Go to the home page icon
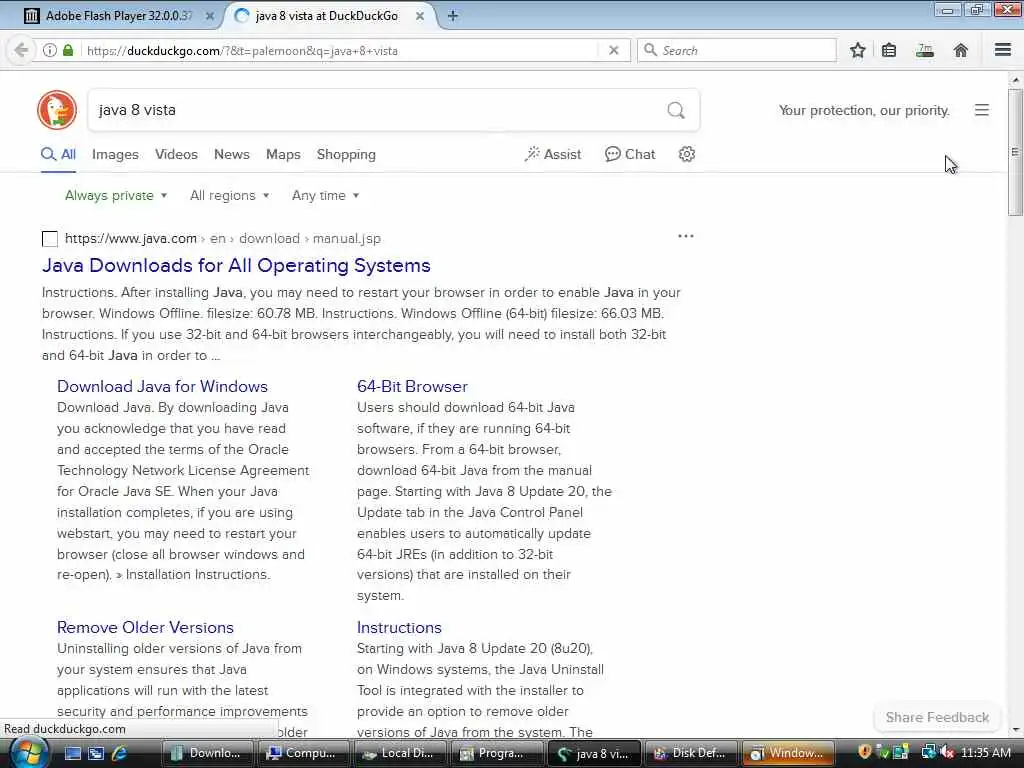This screenshot has width=1024, height=768. click(x=960, y=50)
